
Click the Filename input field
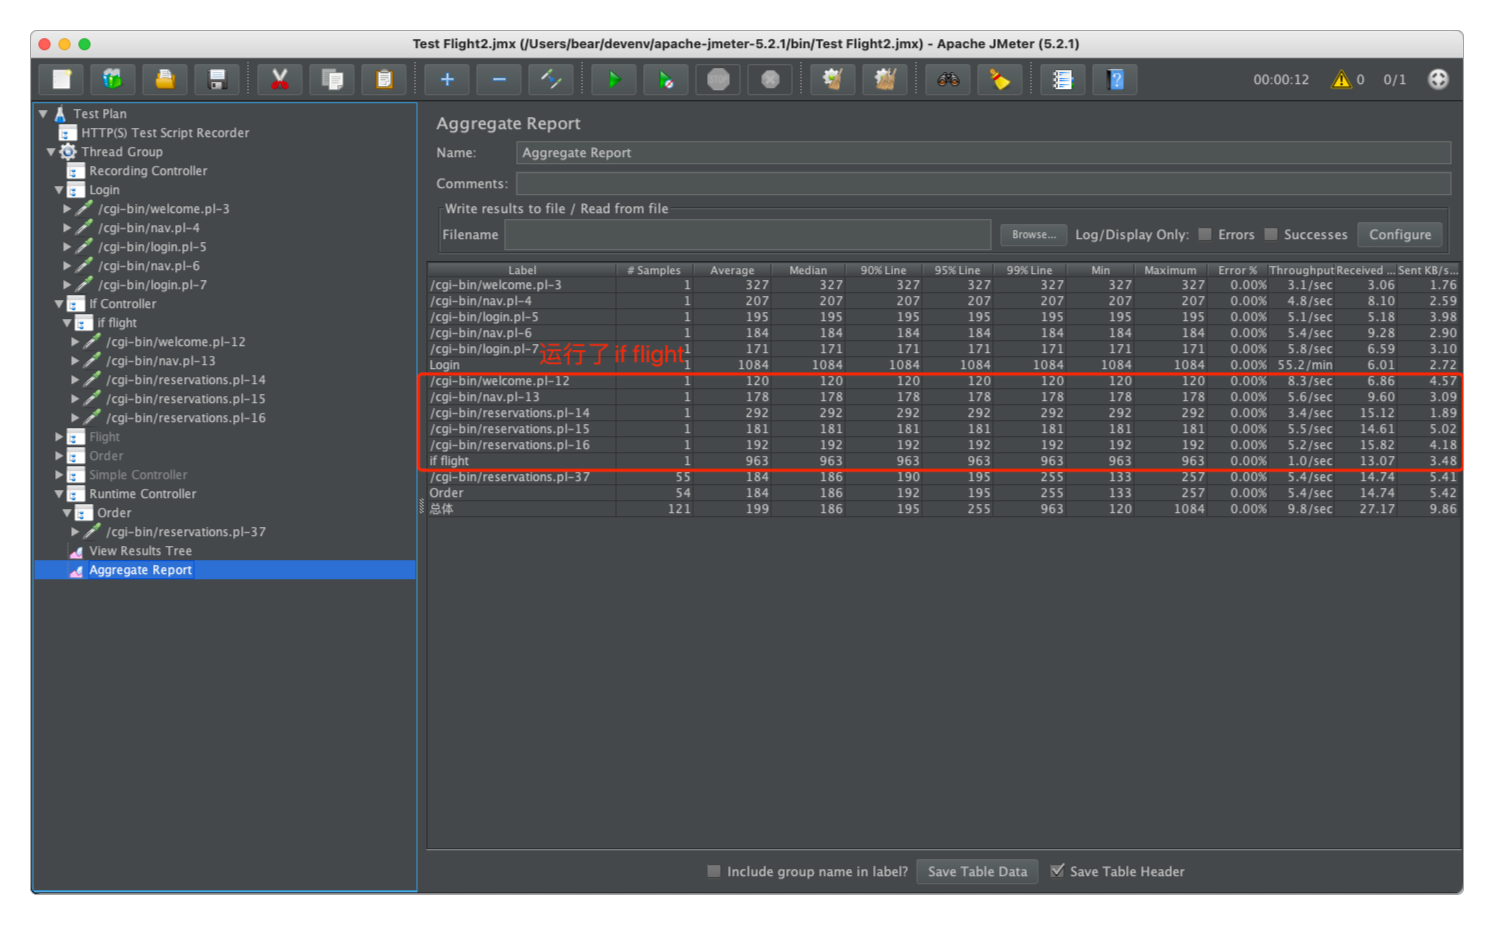tap(747, 234)
